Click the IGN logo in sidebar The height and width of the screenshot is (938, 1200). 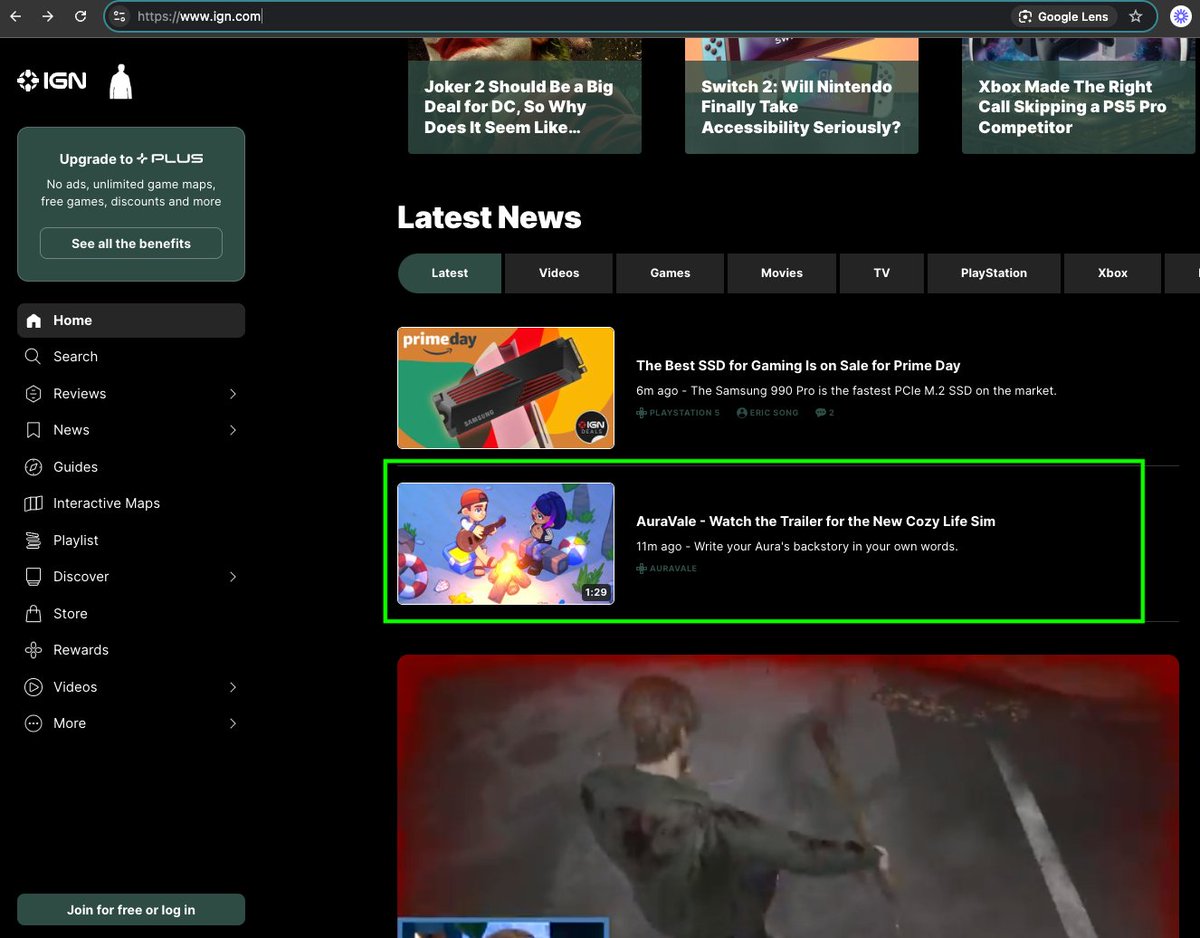tap(52, 81)
